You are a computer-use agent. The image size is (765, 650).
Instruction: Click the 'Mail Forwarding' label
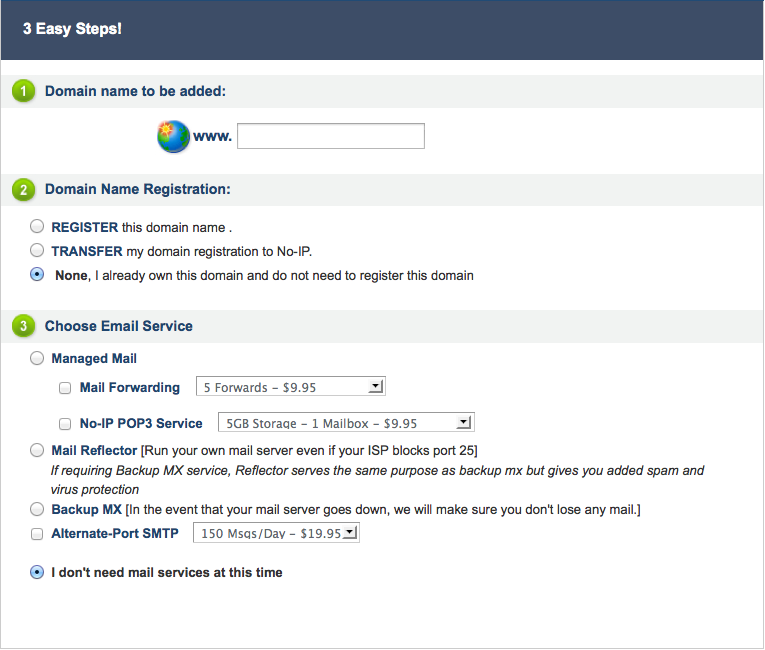pyautogui.click(x=130, y=387)
